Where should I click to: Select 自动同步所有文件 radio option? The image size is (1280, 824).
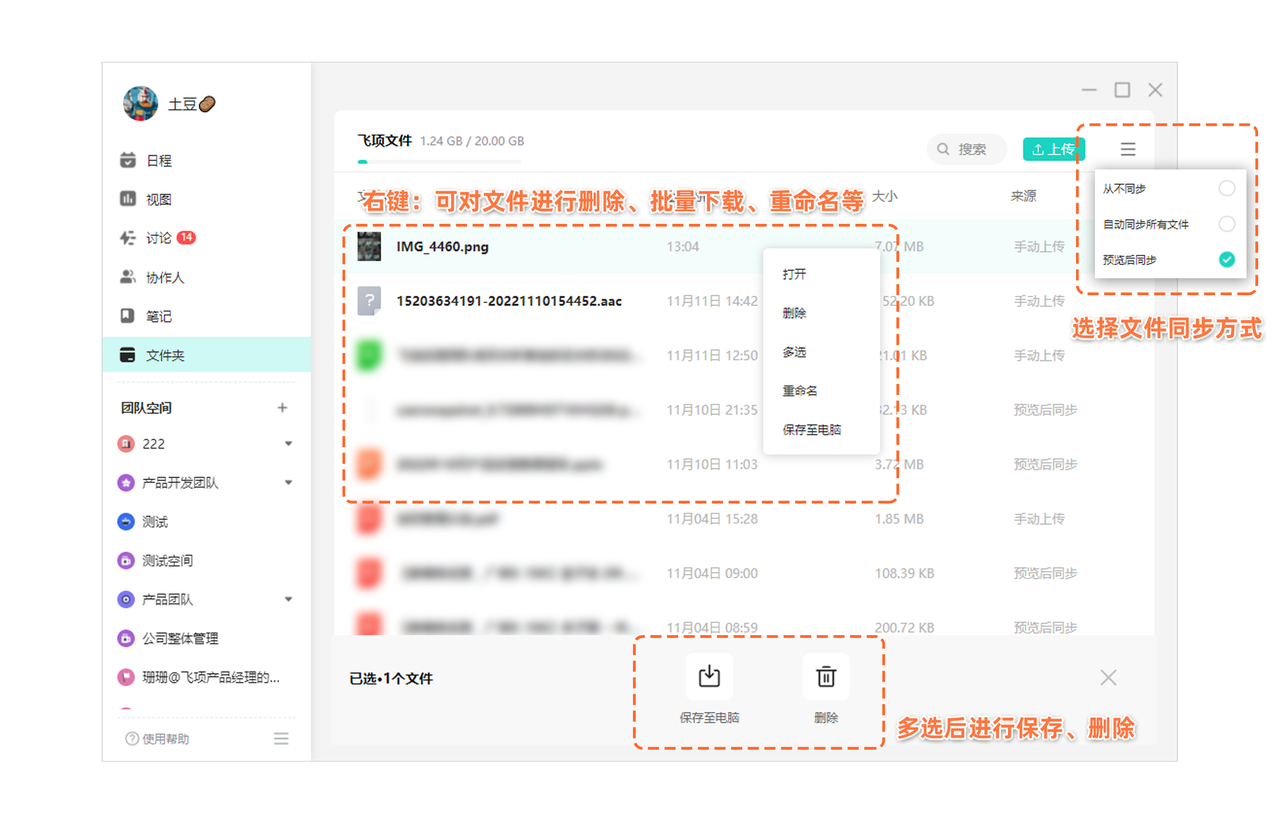pos(1226,224)
